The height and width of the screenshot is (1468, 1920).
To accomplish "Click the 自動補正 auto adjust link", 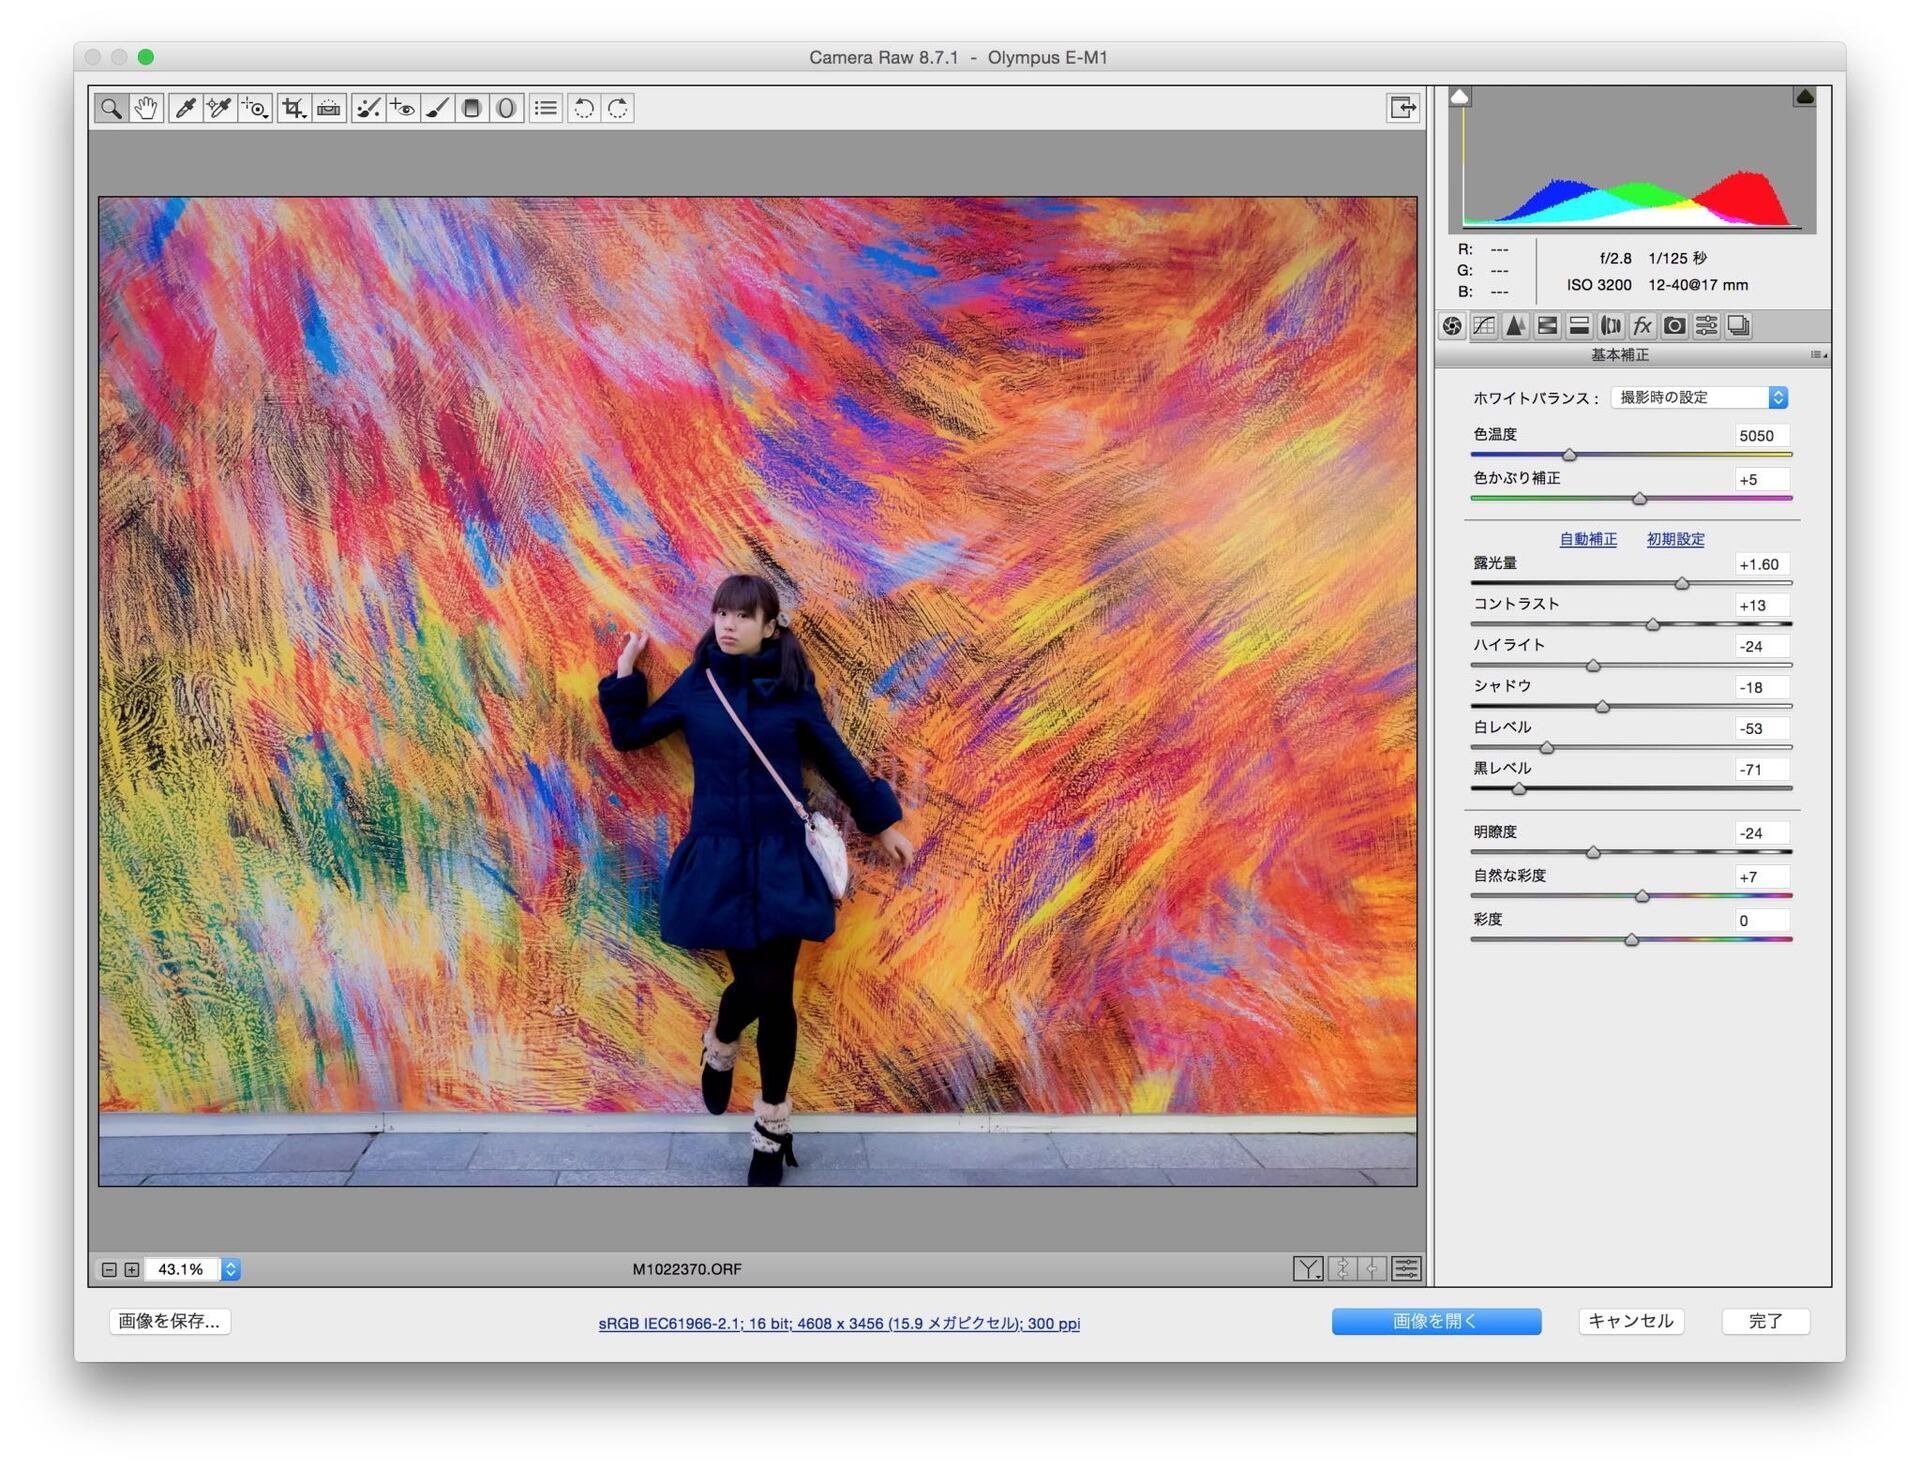I will click(x=1588, y=539).
